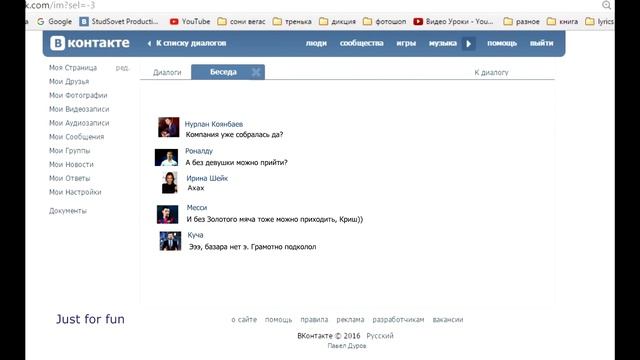Open Месси's profile name link

(x=197, y=208)
